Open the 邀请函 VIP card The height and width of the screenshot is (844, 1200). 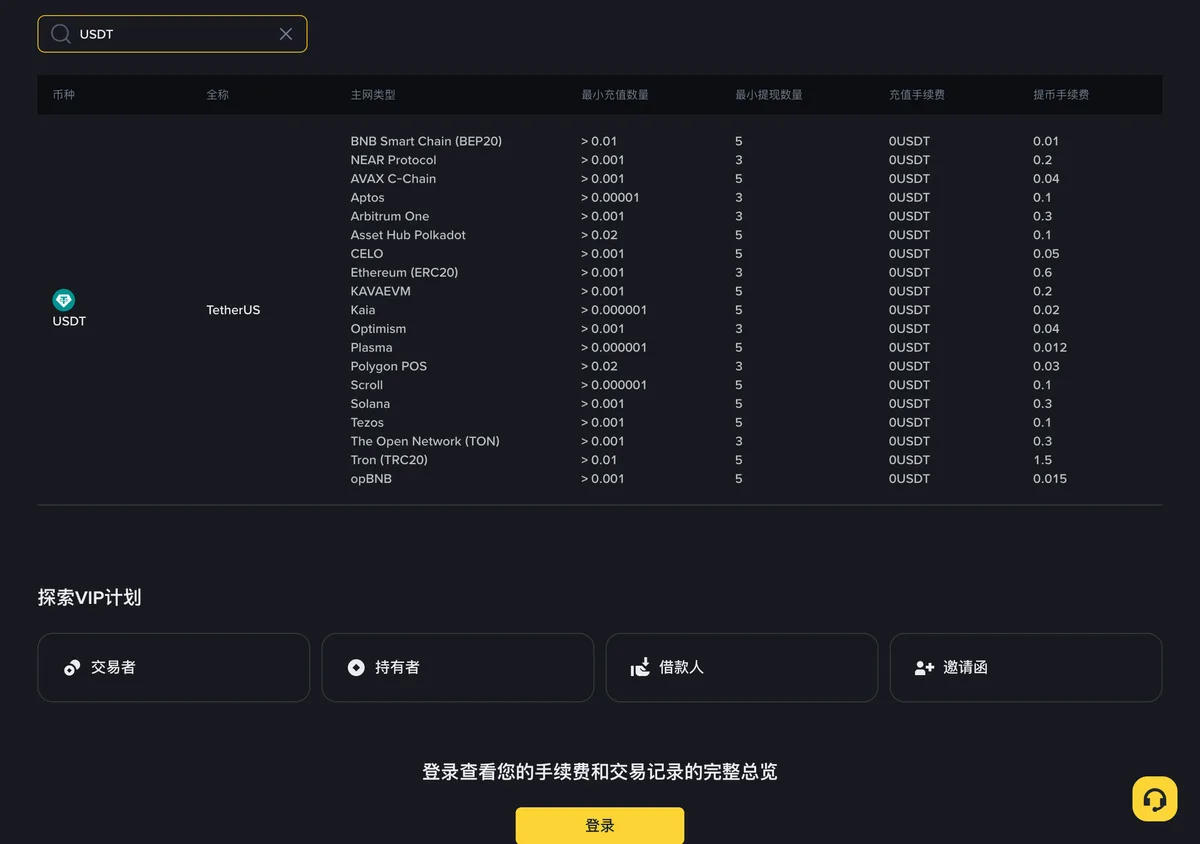click(x=1026, y=667)
